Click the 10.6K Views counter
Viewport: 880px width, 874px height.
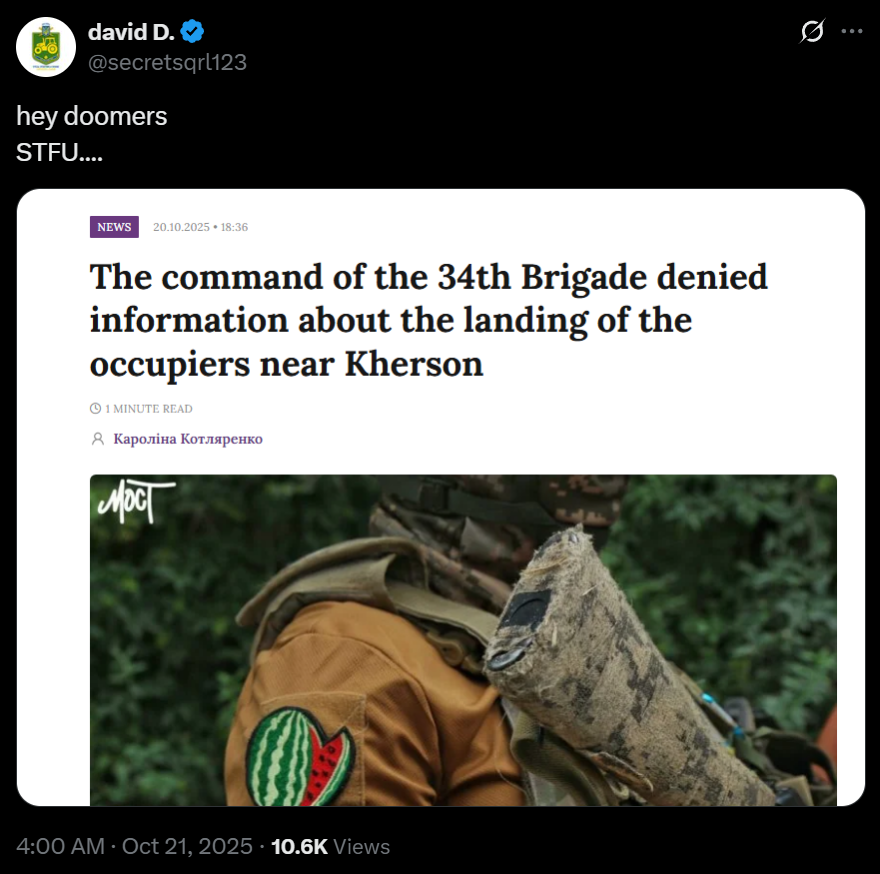point(331,846)
